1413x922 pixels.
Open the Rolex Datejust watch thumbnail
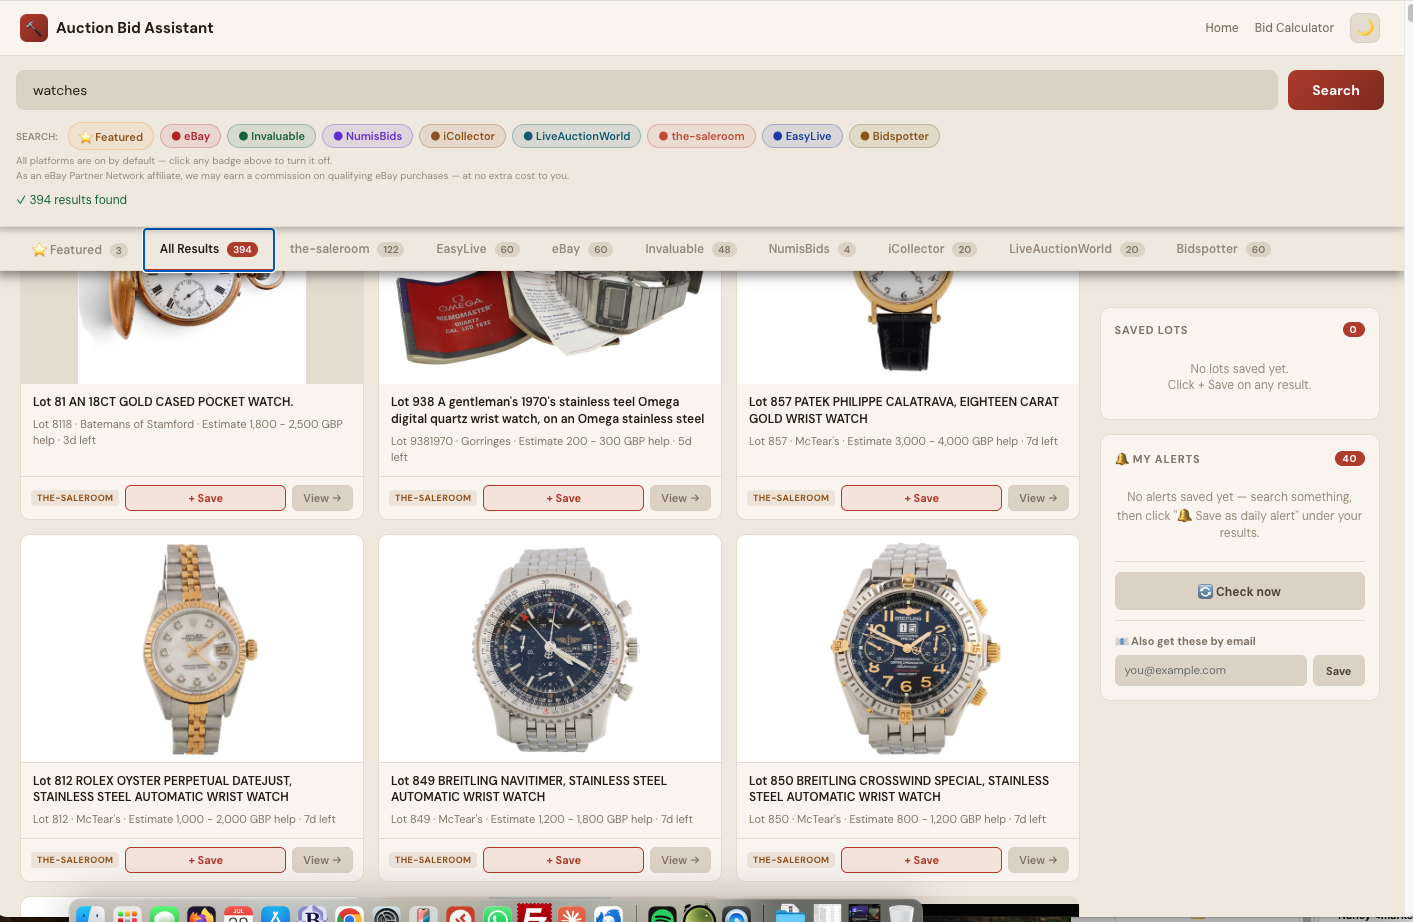click(192, 648)
